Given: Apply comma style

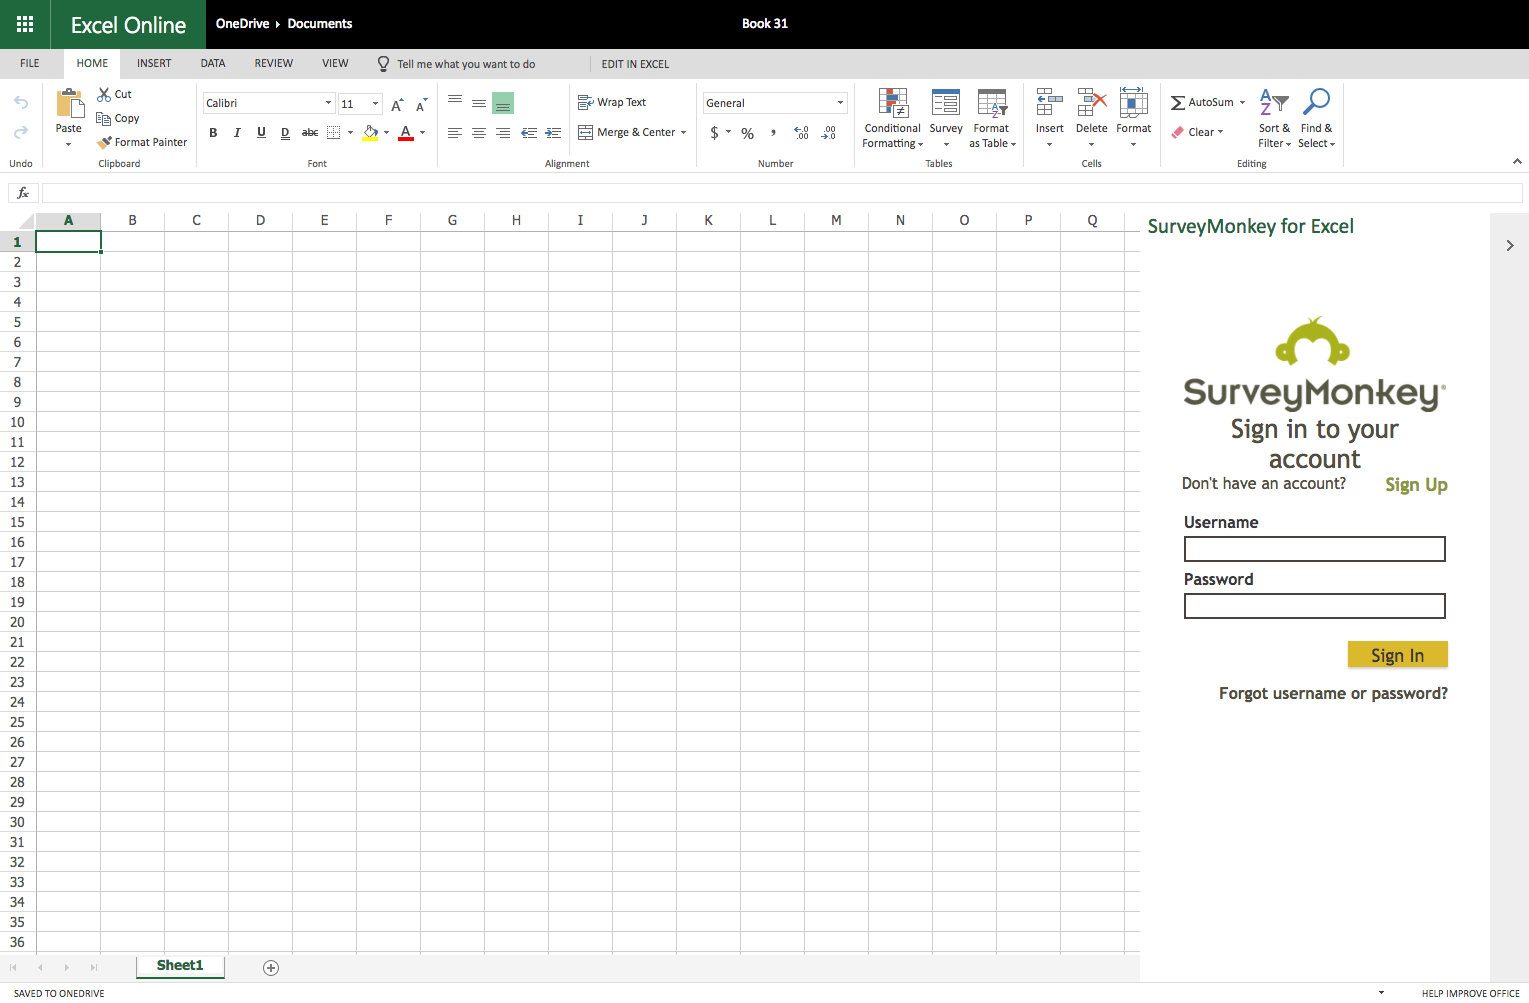Looking at the screenshot, I should coord(773,133).
